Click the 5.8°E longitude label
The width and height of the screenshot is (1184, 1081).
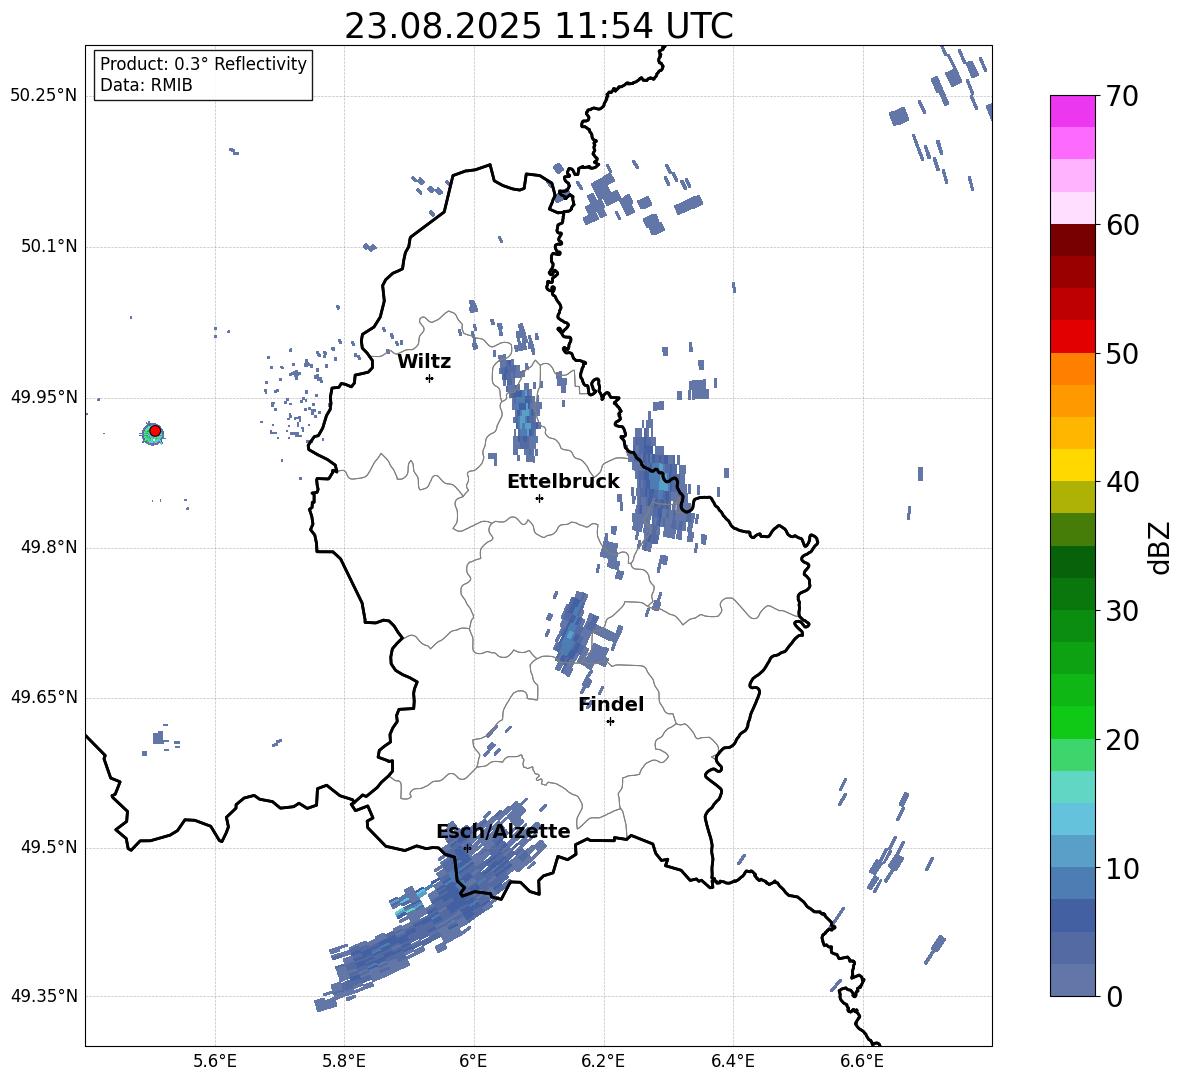pyautogui.click(x=344, y=1061)
